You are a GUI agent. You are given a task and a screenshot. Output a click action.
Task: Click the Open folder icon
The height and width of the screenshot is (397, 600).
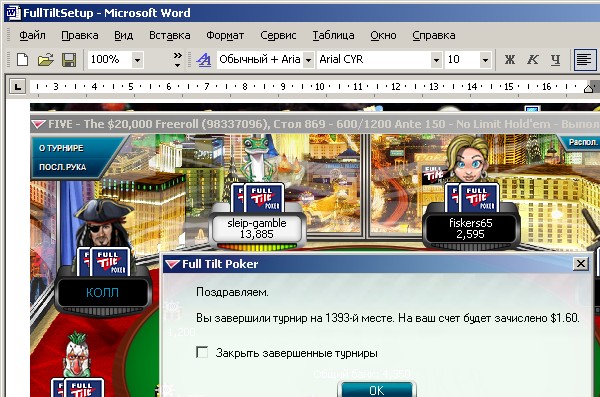[46, 60]
